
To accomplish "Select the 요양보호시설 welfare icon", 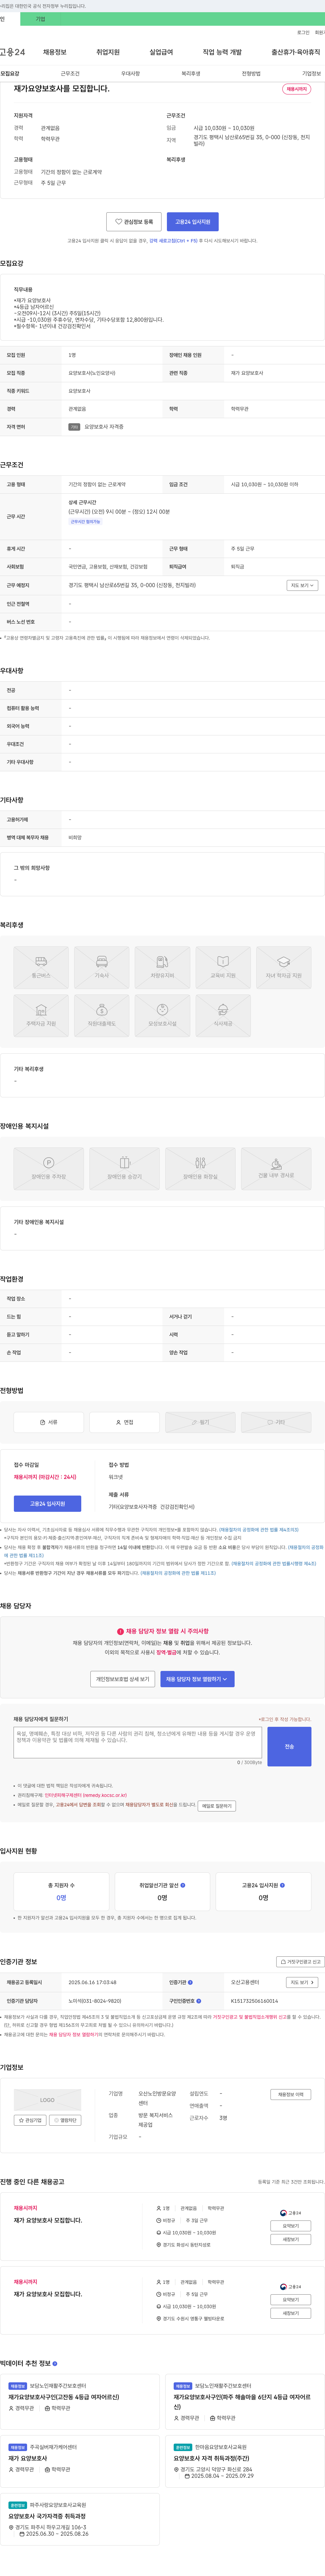I will [162, 1016].
